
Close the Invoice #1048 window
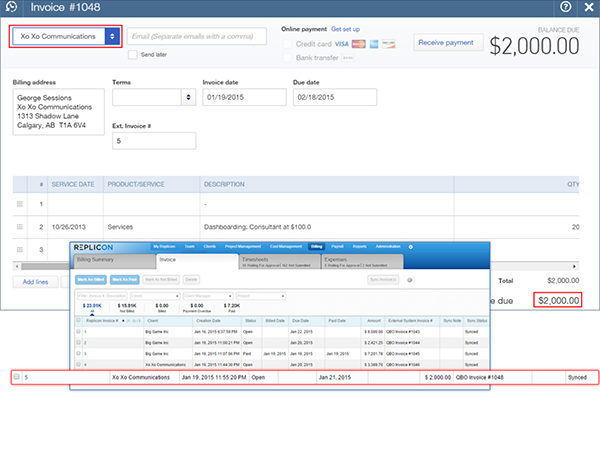pyautogui.click(x=589, y=7)
